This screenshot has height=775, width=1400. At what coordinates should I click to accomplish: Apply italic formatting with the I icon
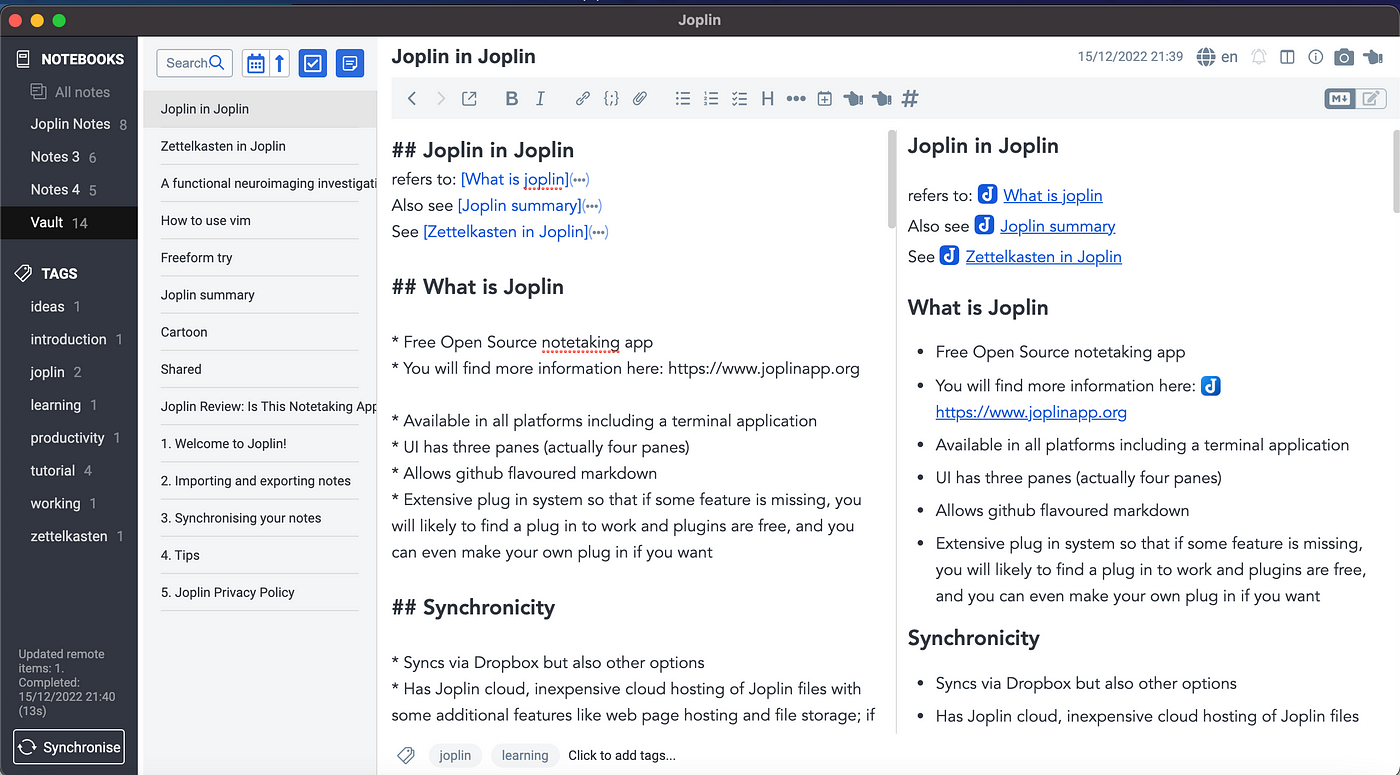(x=540, y=98)
